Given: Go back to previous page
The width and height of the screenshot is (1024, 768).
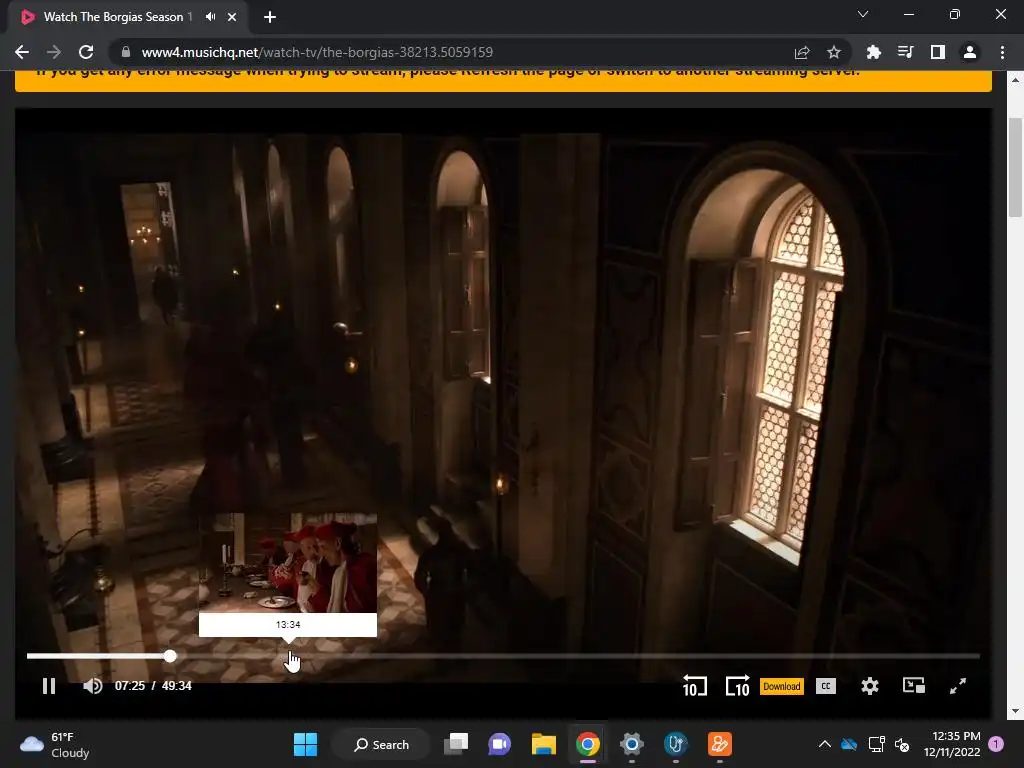Looking at the screenshot, I should 22,52.
